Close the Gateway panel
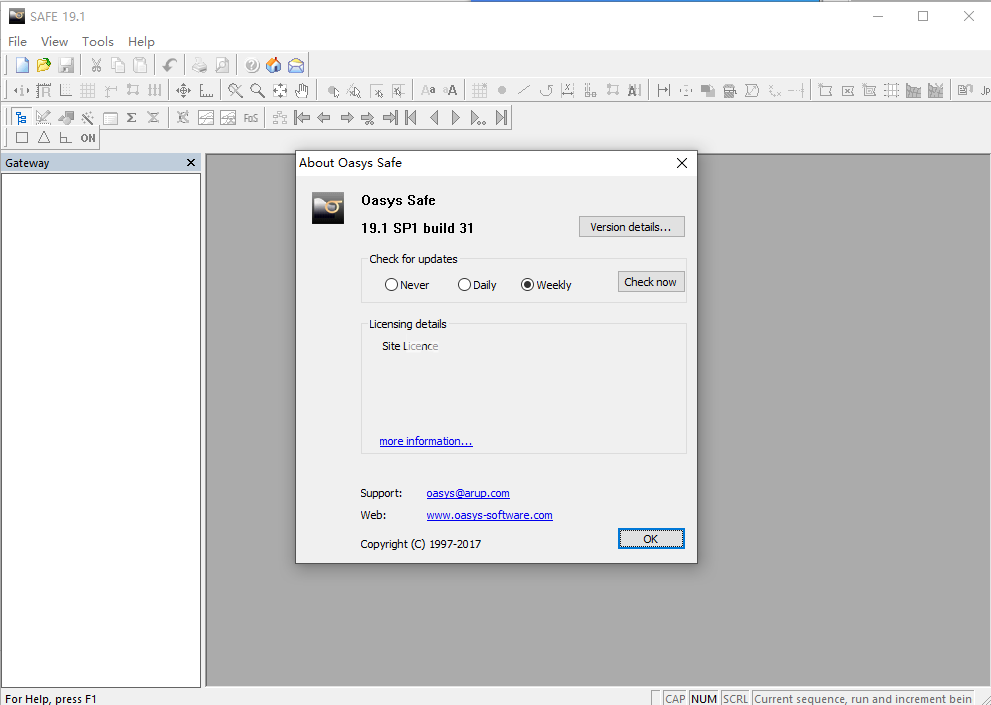Viewport: 991px width, 705px height. [191, 163]
